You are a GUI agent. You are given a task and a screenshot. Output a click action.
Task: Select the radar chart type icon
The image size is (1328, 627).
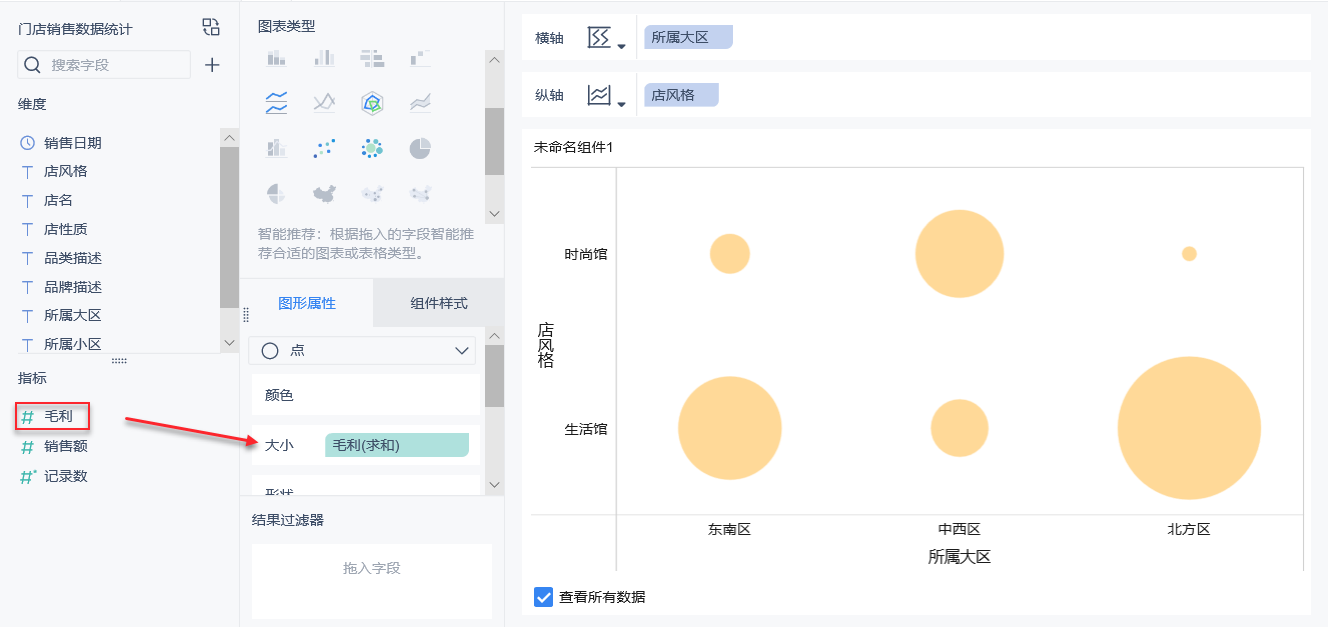[372, 102]
